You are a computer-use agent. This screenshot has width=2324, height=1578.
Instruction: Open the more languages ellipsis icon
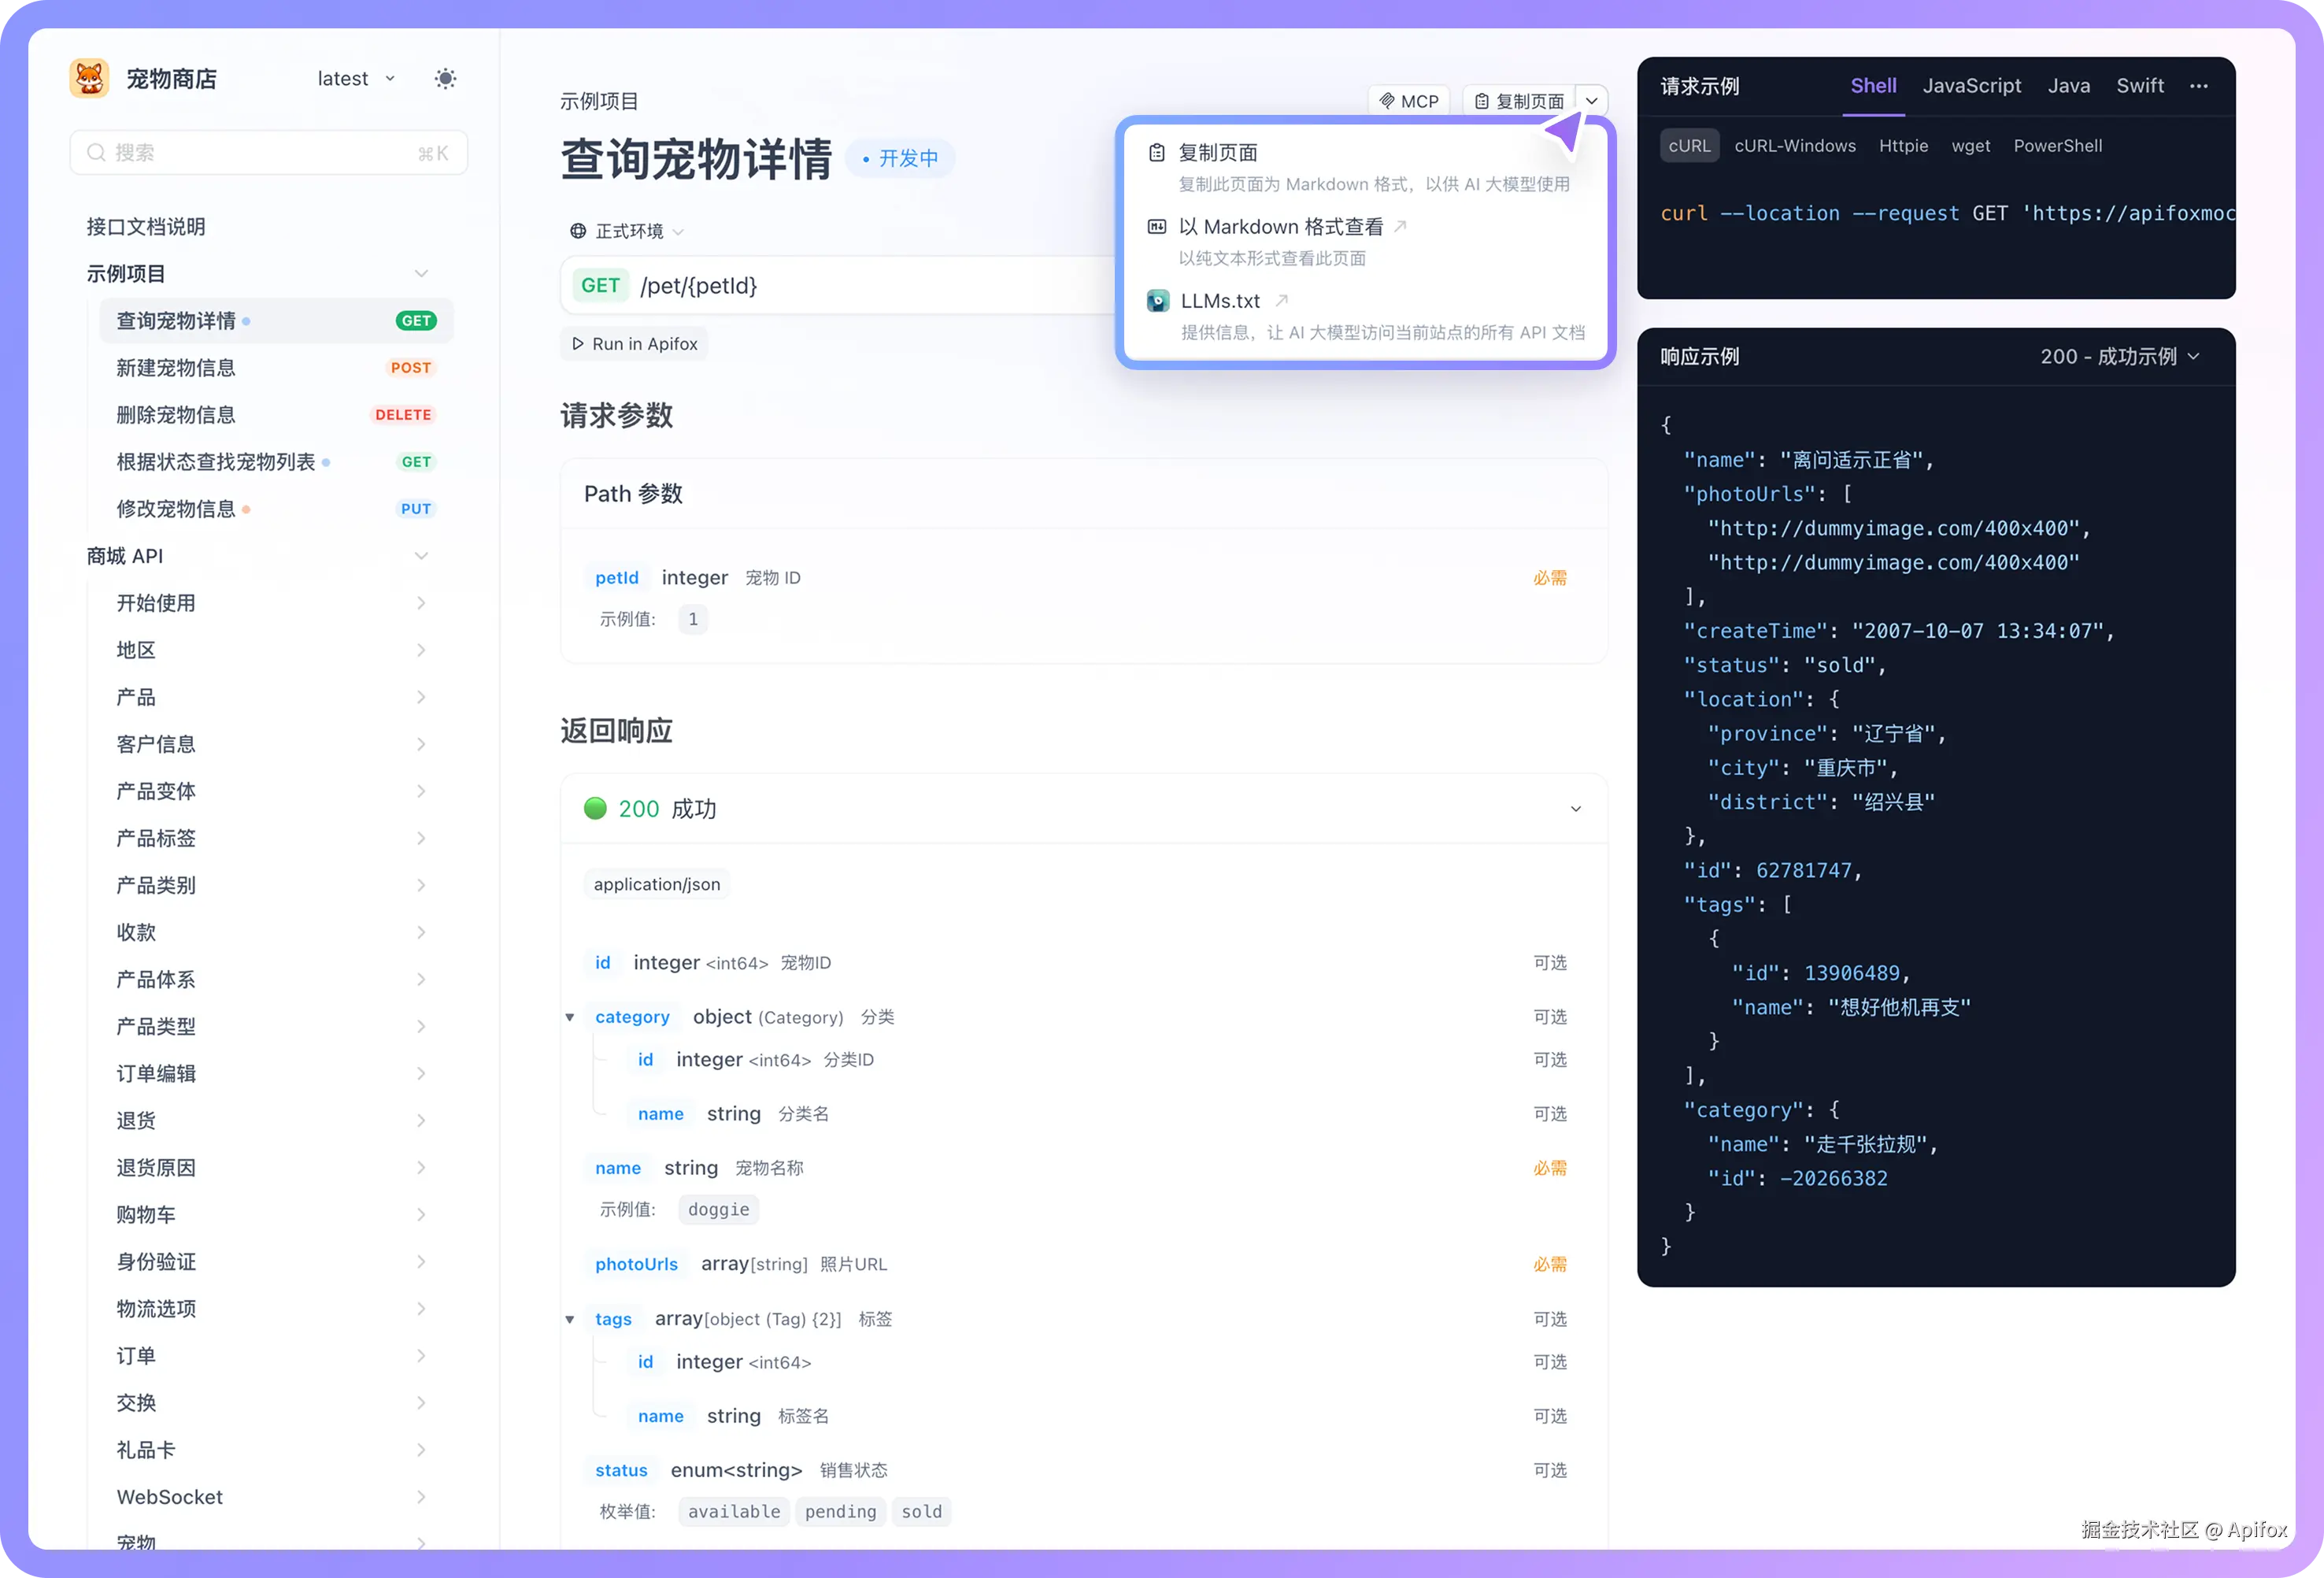click(2198, 86)
